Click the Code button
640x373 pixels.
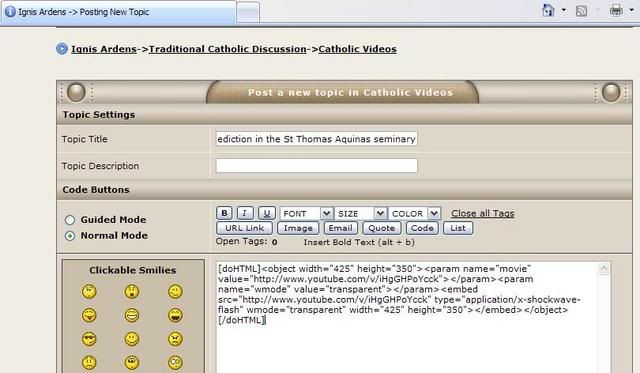pos(422,228)
